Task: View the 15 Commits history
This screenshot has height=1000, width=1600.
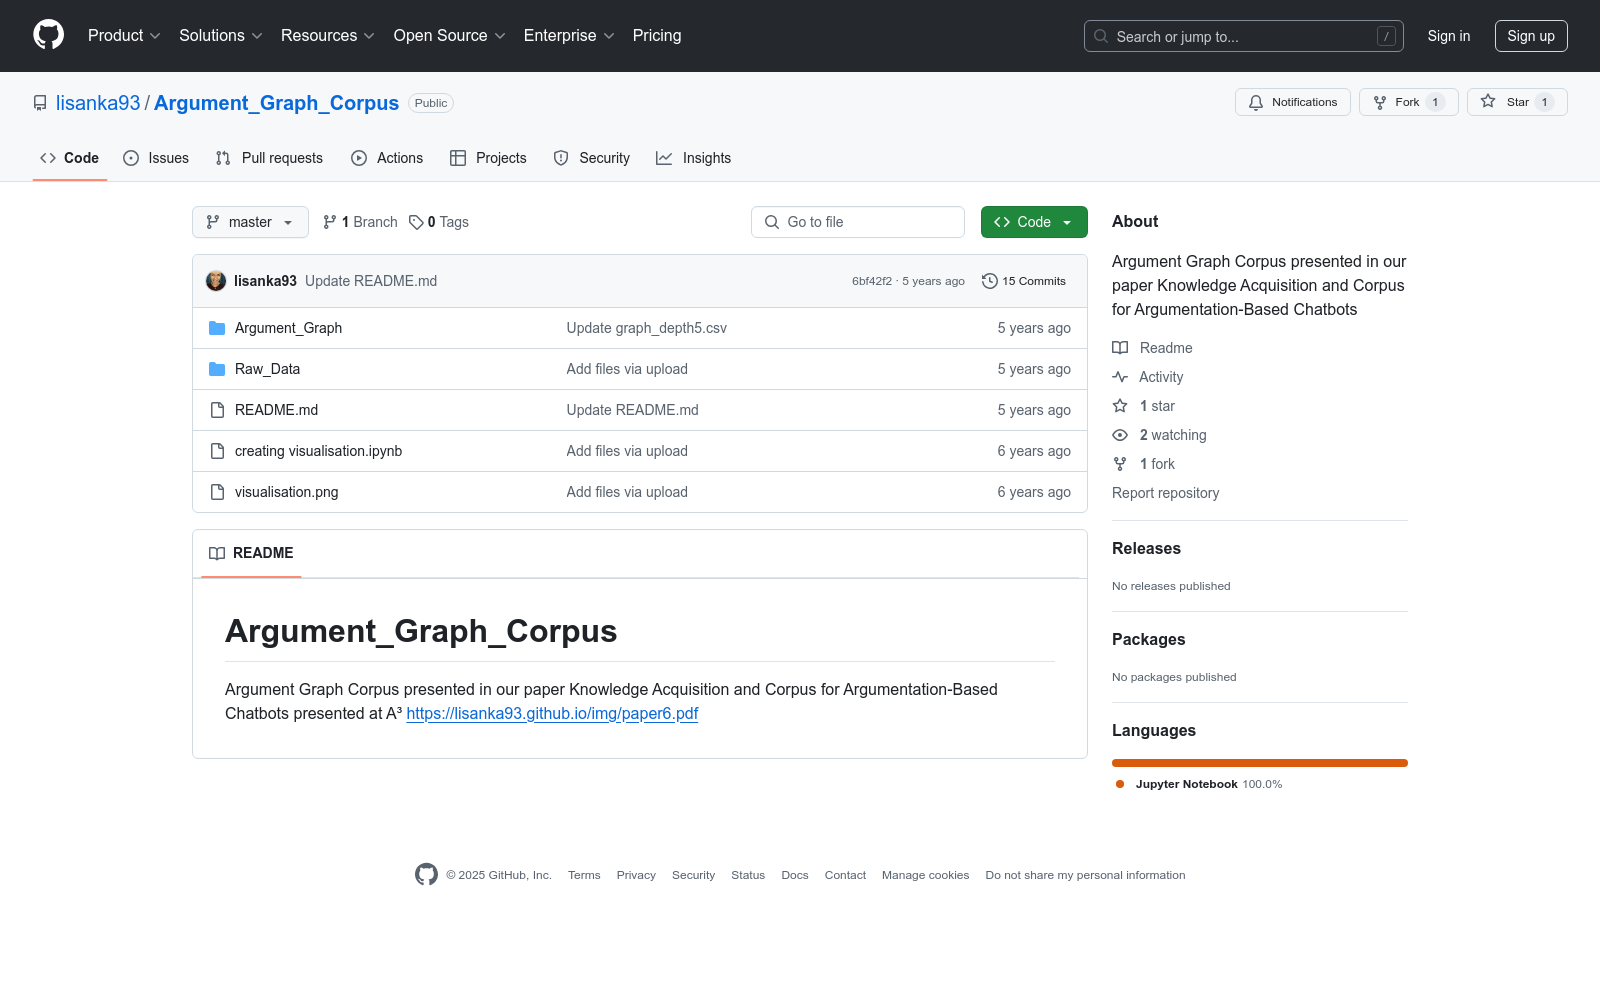Action: tap(1024, 281)
